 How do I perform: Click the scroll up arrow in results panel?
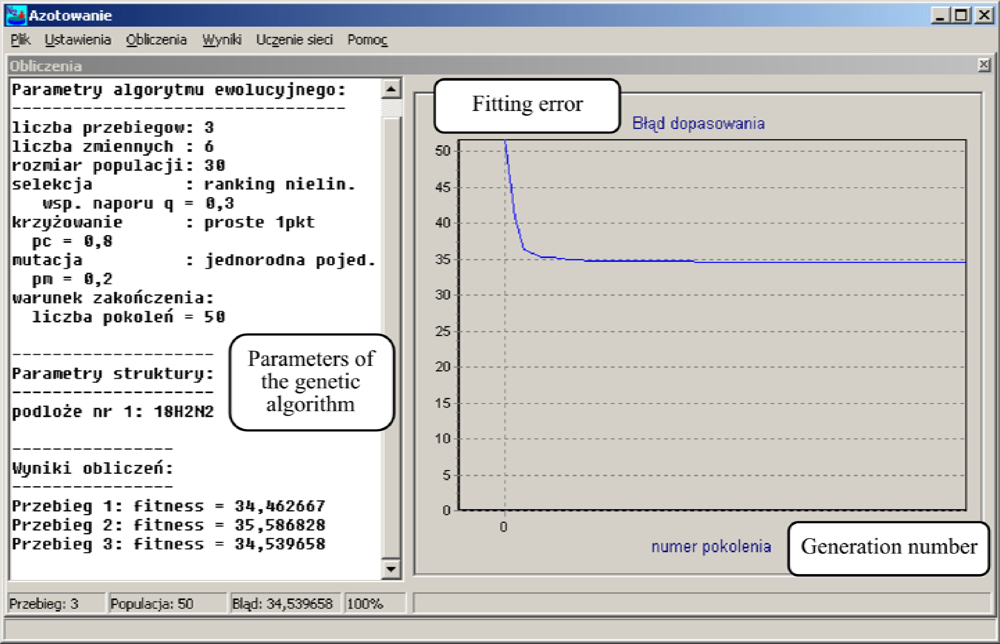(391, 90)
